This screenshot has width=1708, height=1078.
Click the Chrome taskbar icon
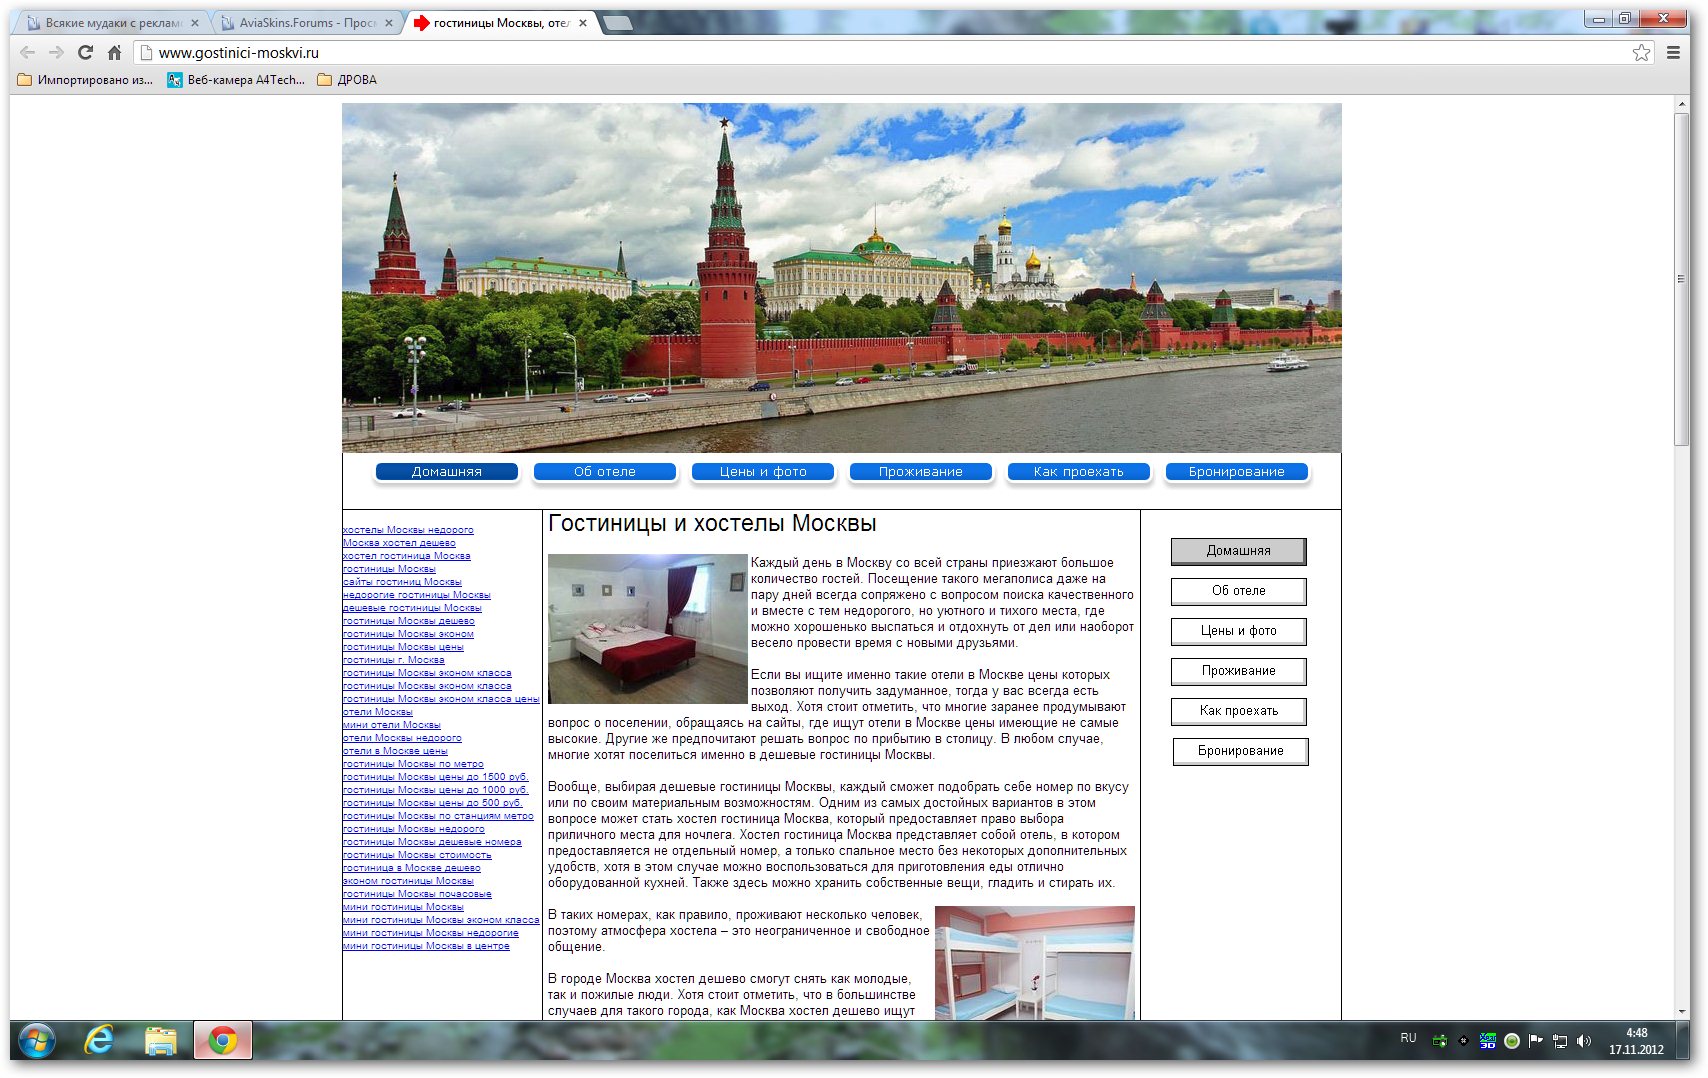point(222,1041)
